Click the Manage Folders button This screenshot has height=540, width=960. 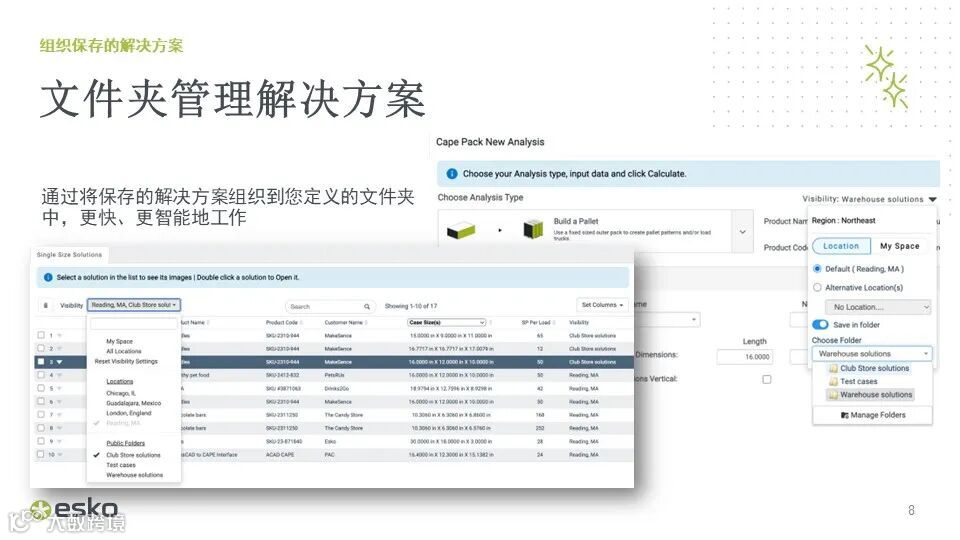click(x=873, y=415)
